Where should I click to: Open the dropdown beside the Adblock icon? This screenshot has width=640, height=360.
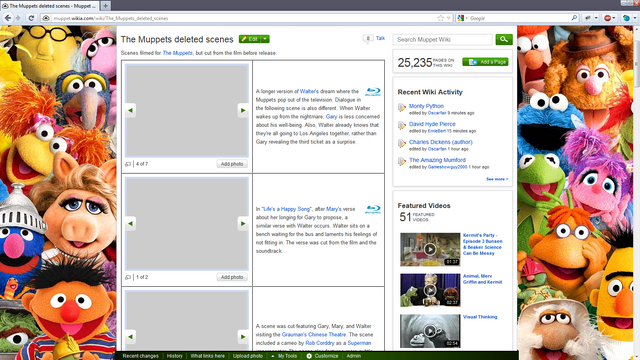click(x=614, y=18)
